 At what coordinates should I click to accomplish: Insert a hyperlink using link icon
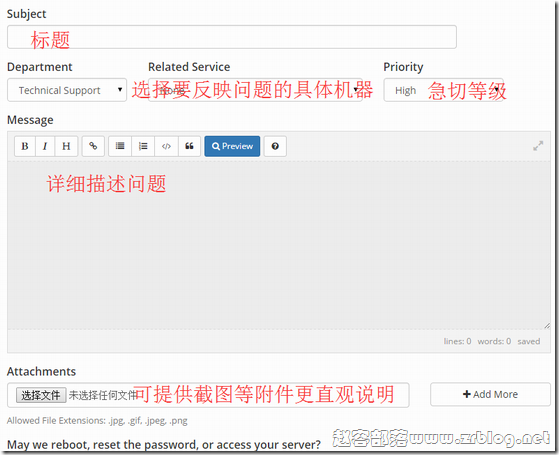coord(93,146)
